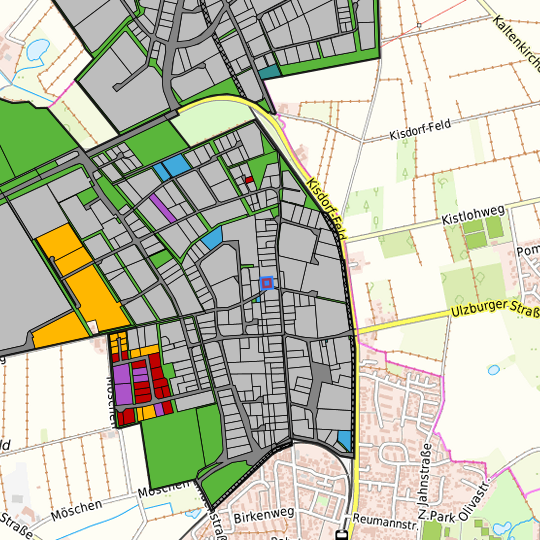
Task: Click the small square marker on pink line
Action: coord(419,25)
